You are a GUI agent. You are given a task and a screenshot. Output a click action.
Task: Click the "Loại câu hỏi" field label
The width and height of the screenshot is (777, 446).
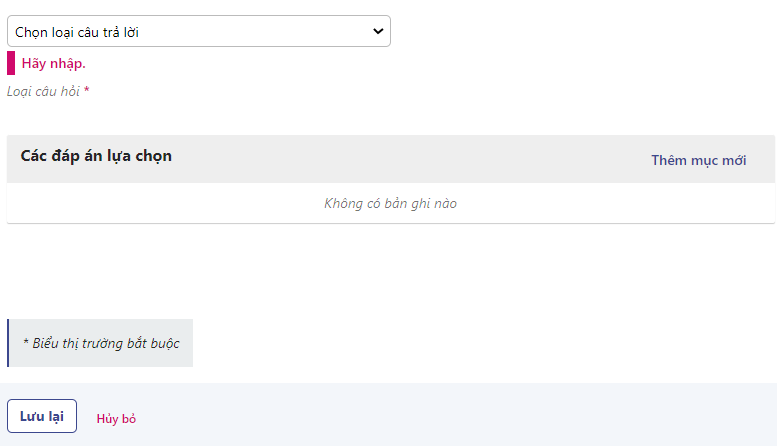(44, 91)
